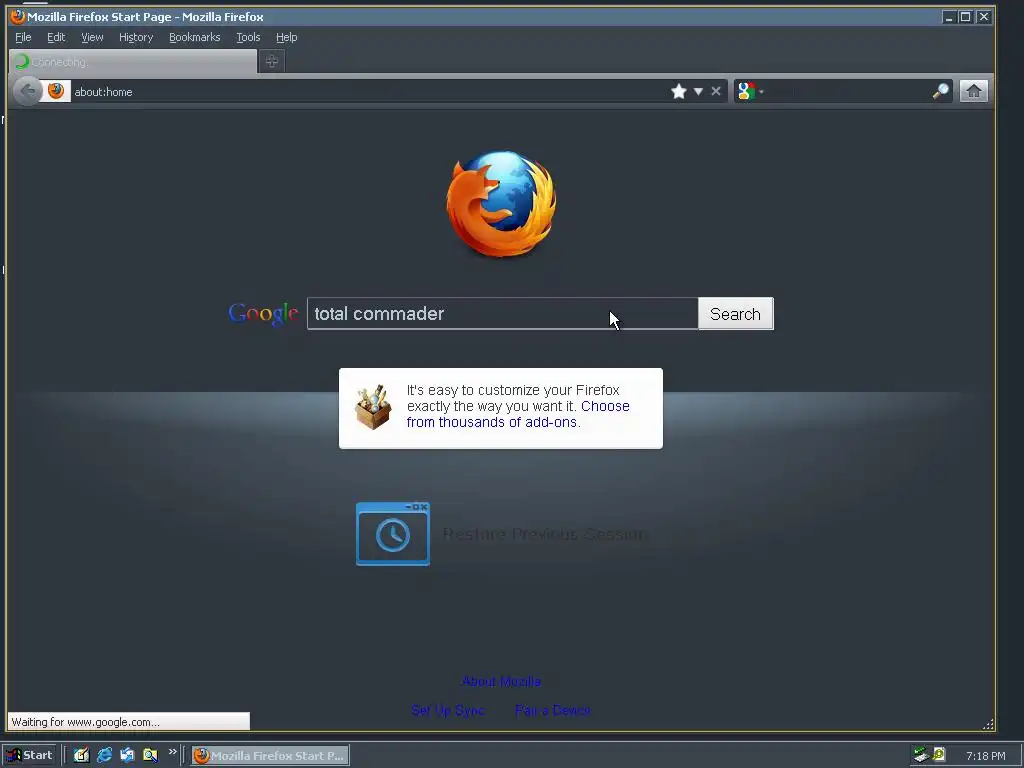Minimize the Firefox window

(949, 17)
